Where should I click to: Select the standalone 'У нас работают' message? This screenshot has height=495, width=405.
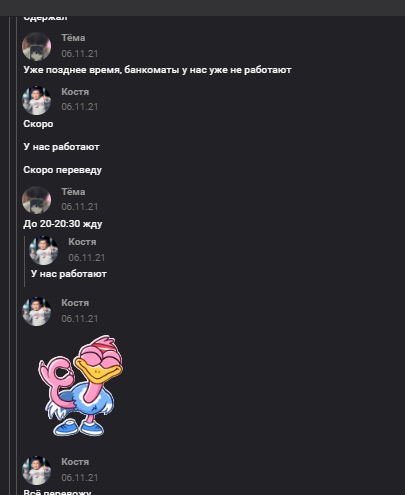point(61,147)
